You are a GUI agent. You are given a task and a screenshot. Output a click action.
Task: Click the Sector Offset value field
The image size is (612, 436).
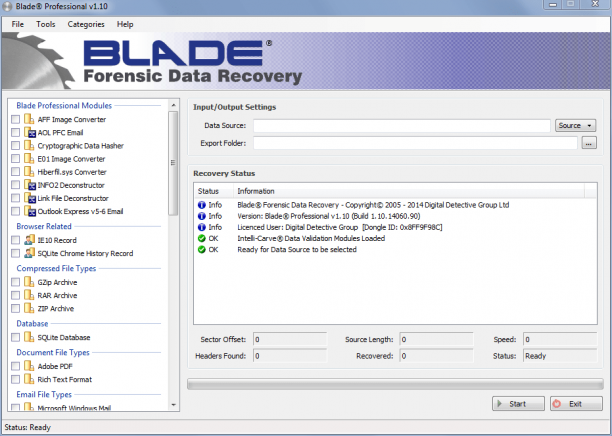290,339
